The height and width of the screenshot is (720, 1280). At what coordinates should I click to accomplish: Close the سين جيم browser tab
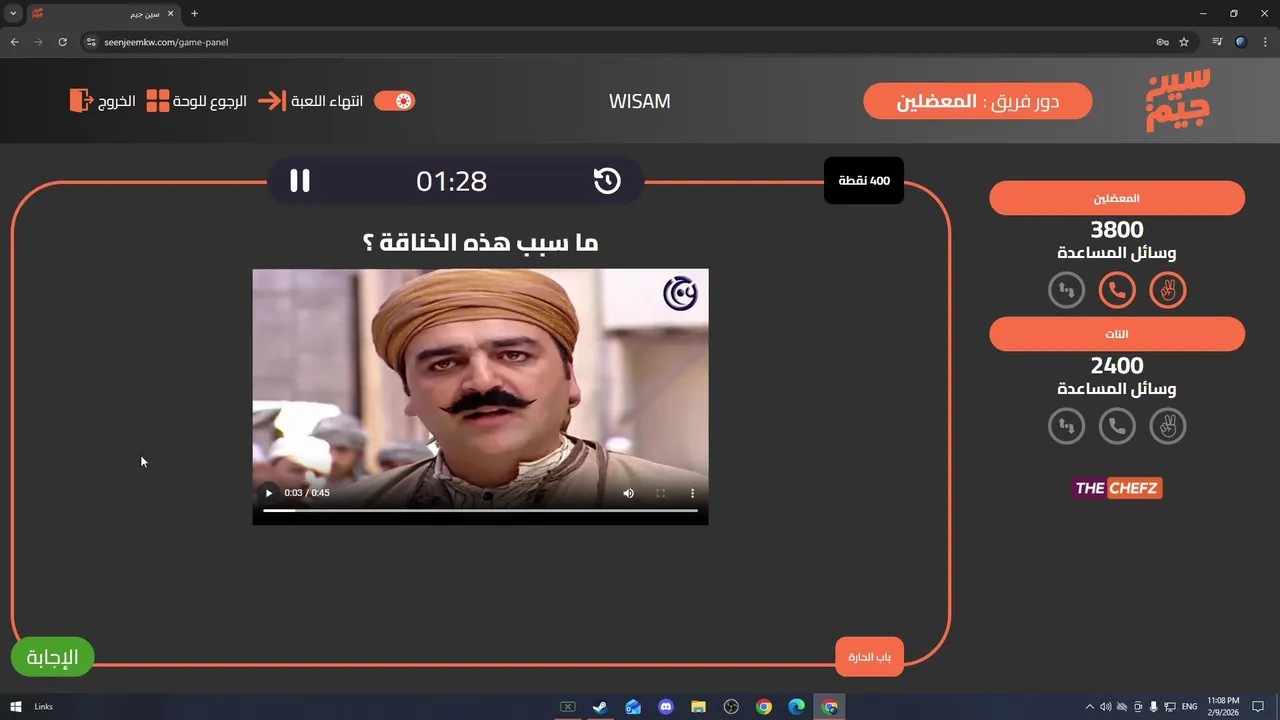(x=170, y=14)
